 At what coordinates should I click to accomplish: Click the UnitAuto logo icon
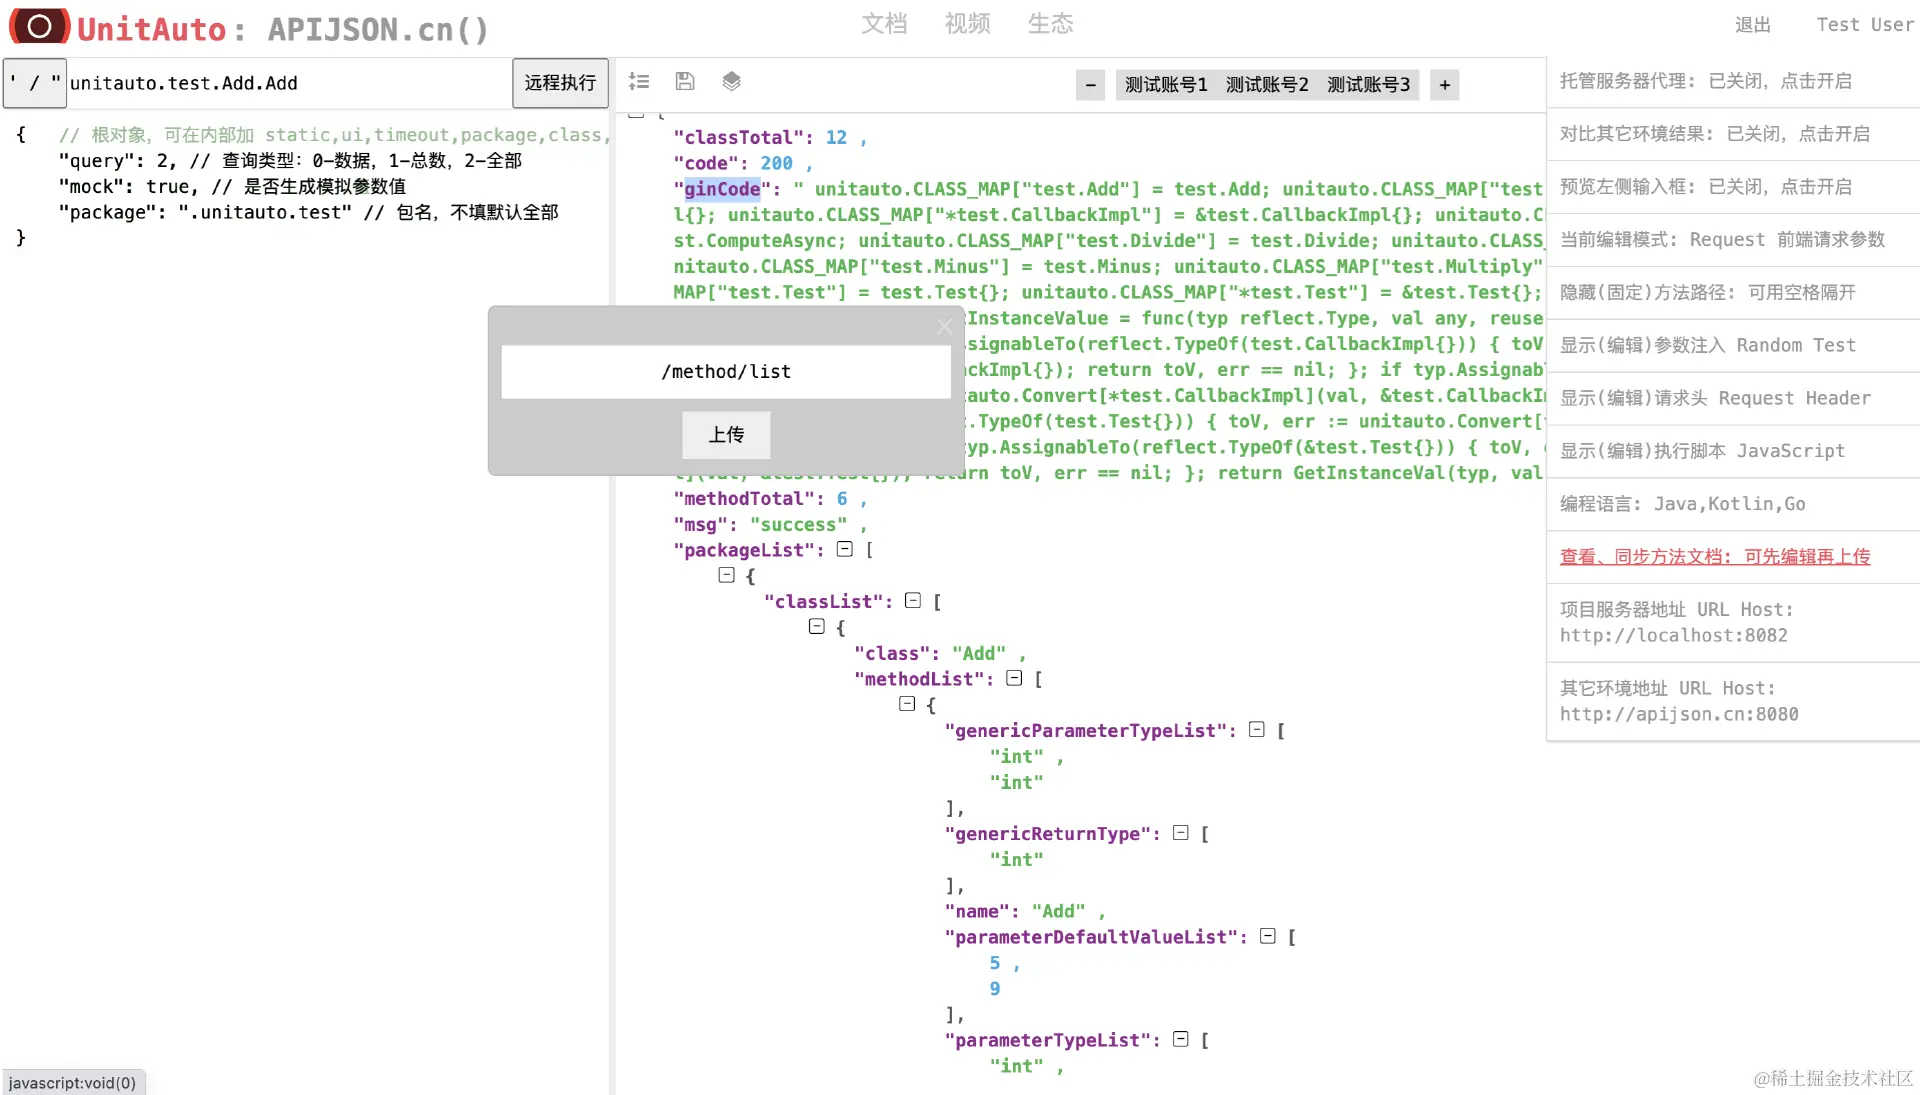tap(40, 27)
